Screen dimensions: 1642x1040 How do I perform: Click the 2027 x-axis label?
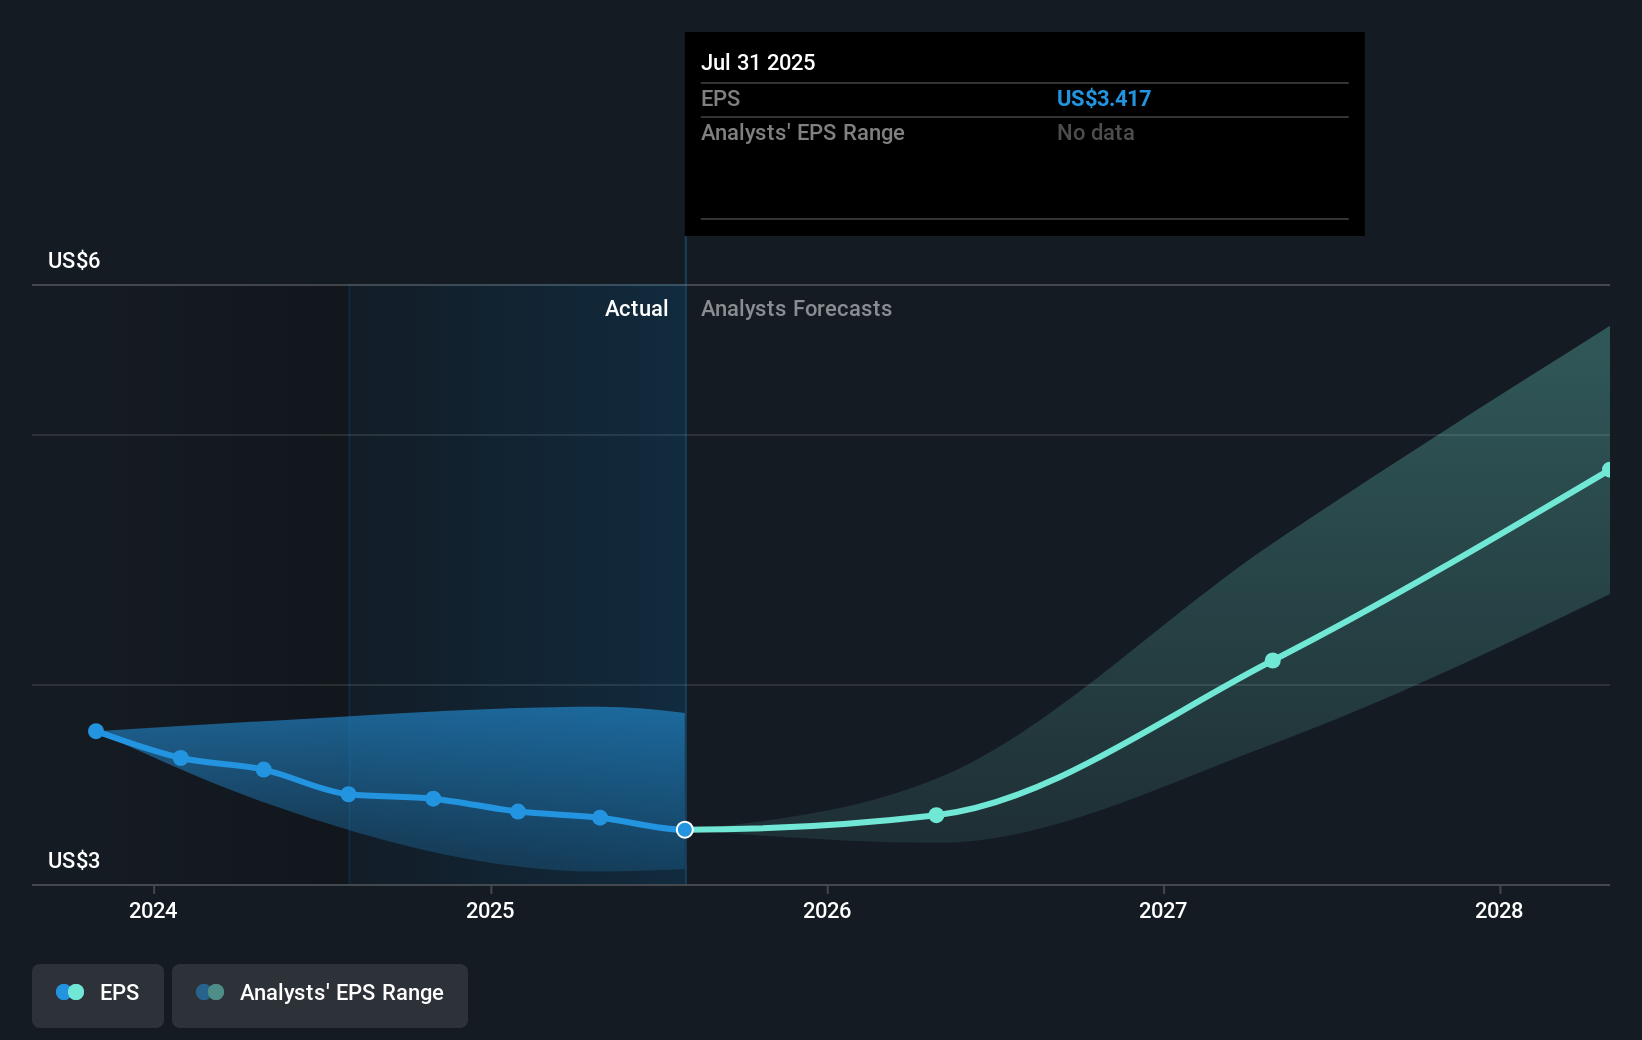[x=1163, y=910]
